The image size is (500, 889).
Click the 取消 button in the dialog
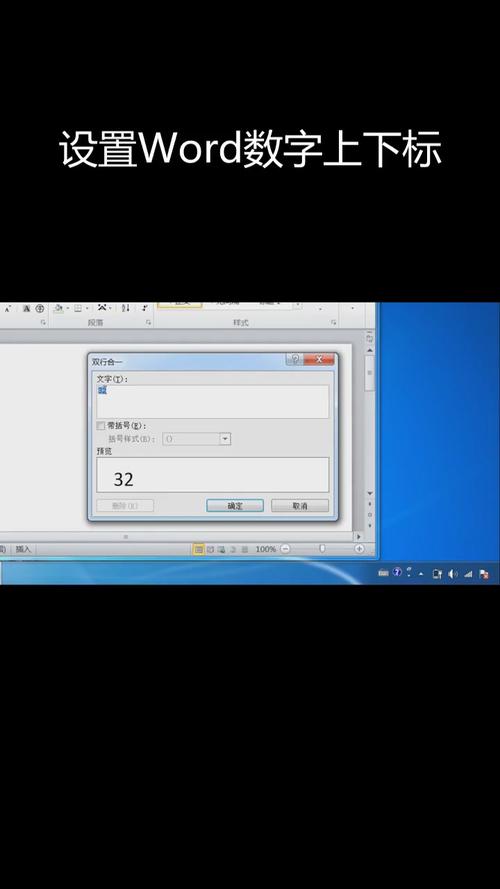coord(300,506)
